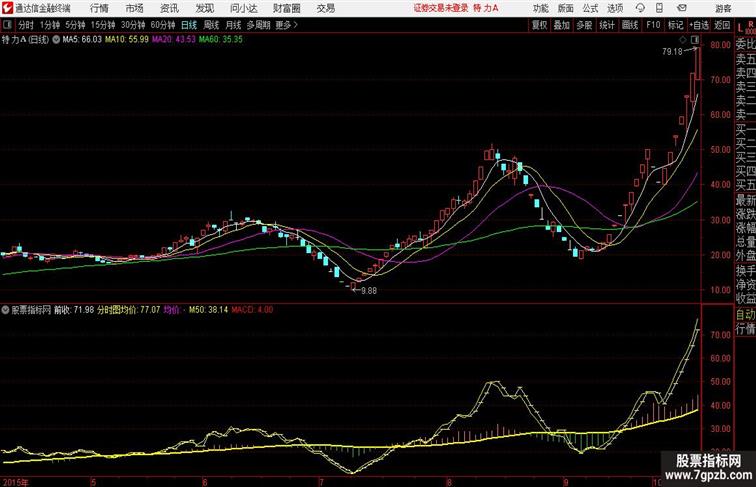Image resolution: width=756 pixels, height=487 pixels.
Task: Click the MA20: 43.53 indicator label
Action: coord(174,40)
